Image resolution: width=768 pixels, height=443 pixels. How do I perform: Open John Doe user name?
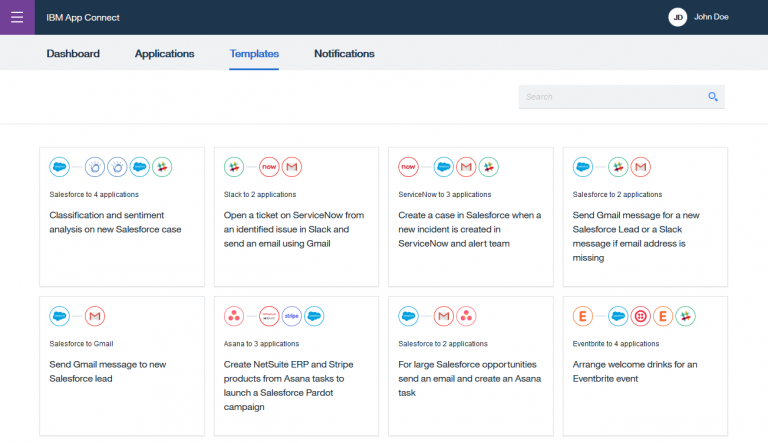pyautogui.click(x=711, y=17)
